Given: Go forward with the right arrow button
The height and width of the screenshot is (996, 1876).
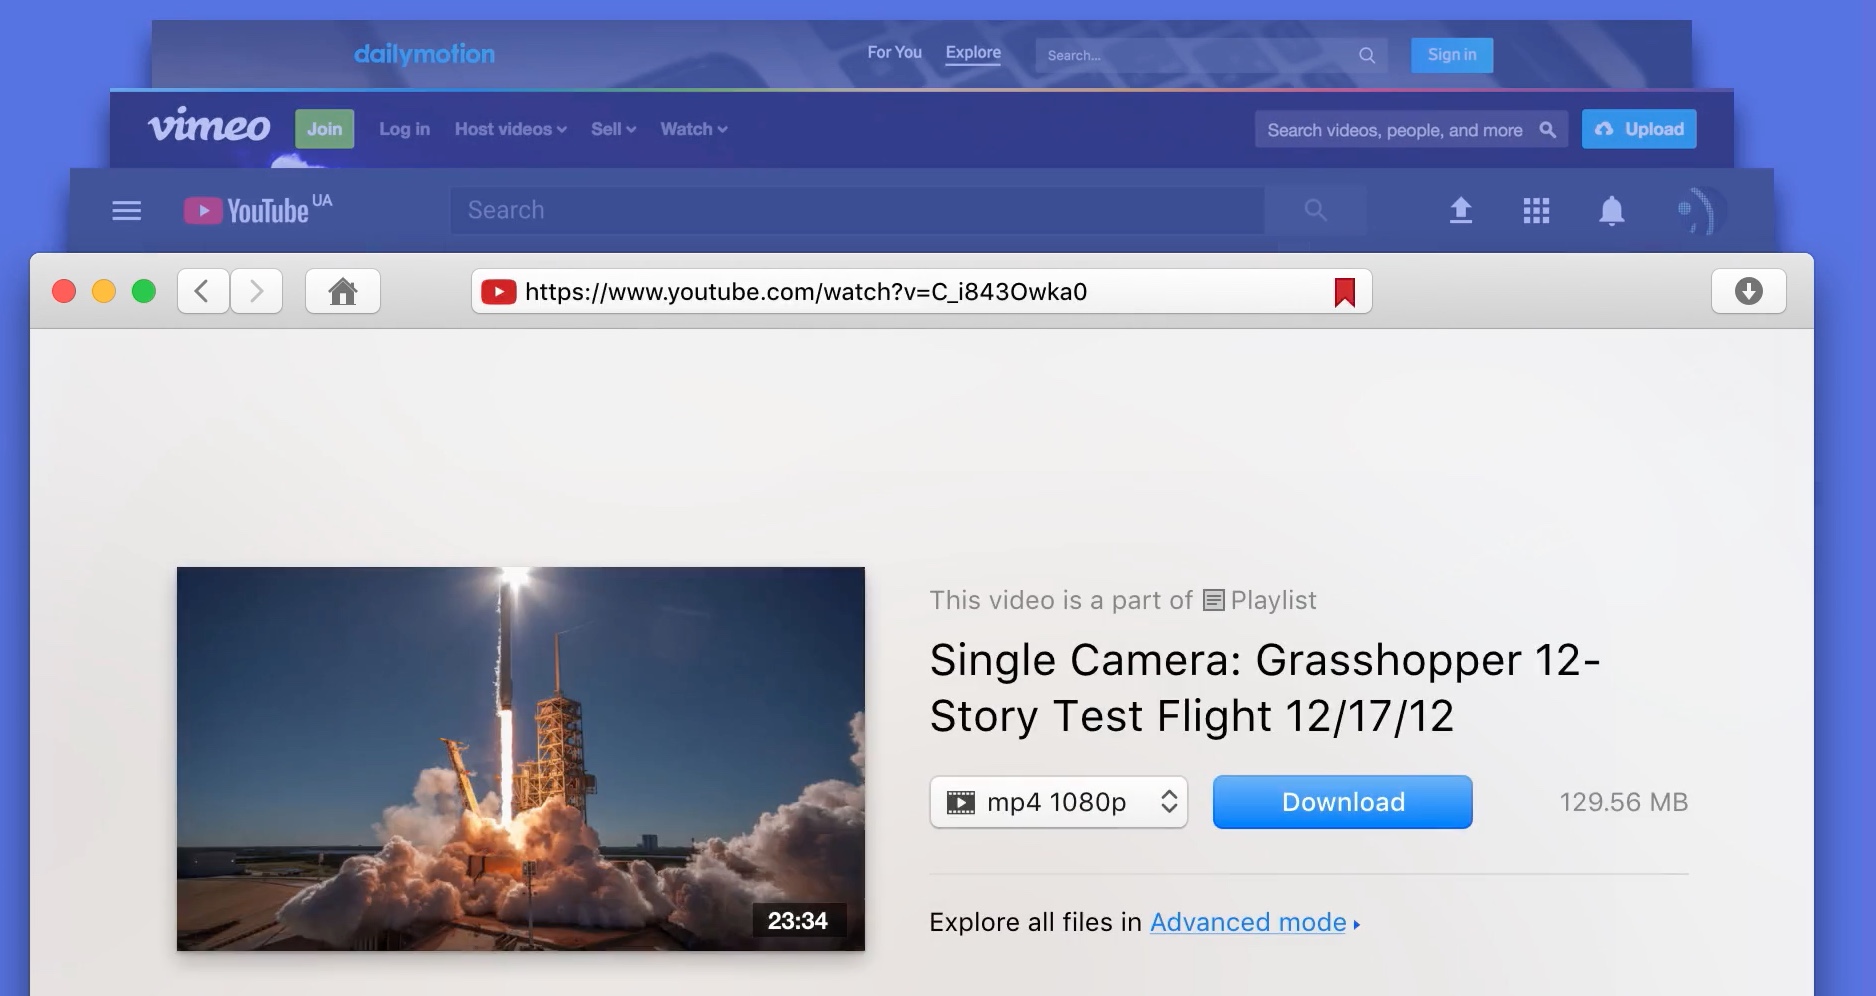Looking at the screenshot, I should point(257,291).
